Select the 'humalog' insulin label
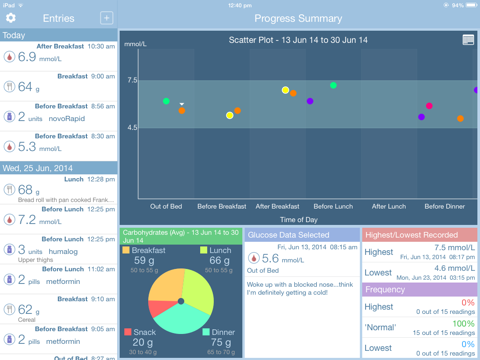Viewport: 480px width, 360px height. pos(63,251)
